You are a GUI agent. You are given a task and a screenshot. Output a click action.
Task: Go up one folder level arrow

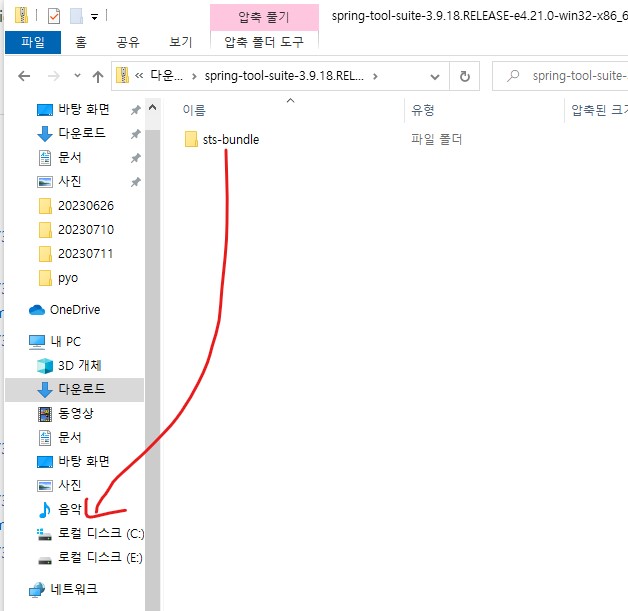tap(98, 76)
